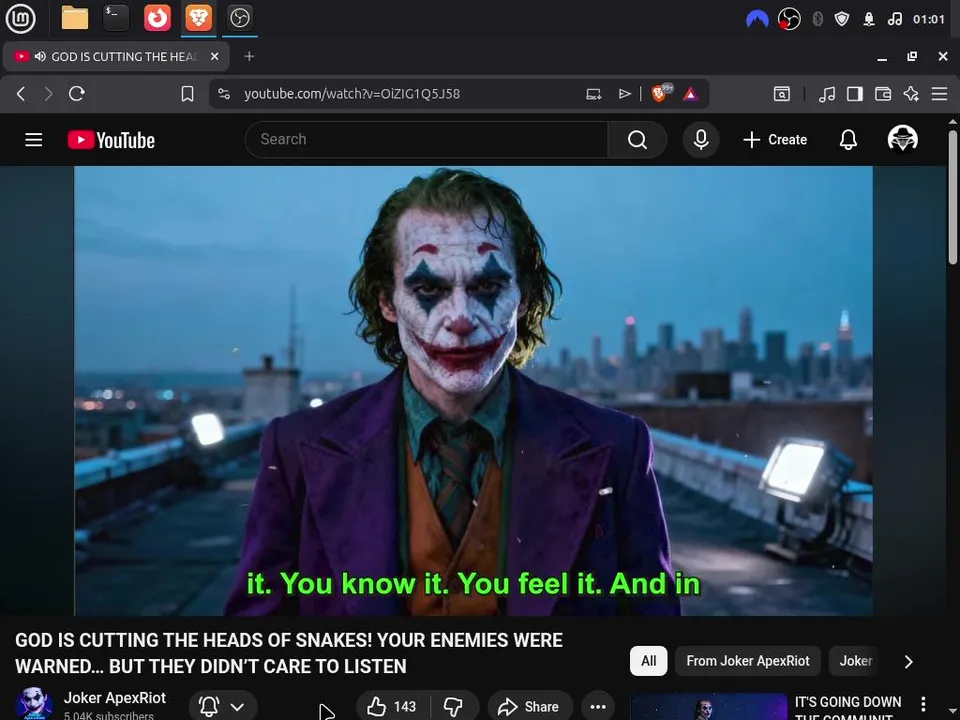Go back to the previous page
The height and width of the screenshot is (720, 960).
pyautogui.click(x=21, y=94)
